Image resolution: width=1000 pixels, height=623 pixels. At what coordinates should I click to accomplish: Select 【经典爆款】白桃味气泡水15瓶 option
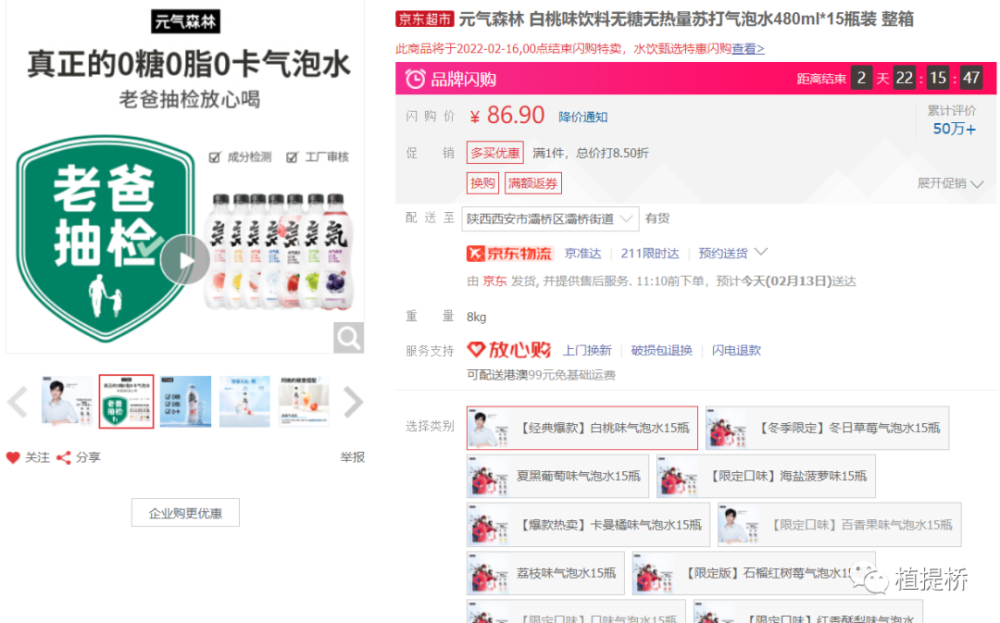(x=582, y=428)
